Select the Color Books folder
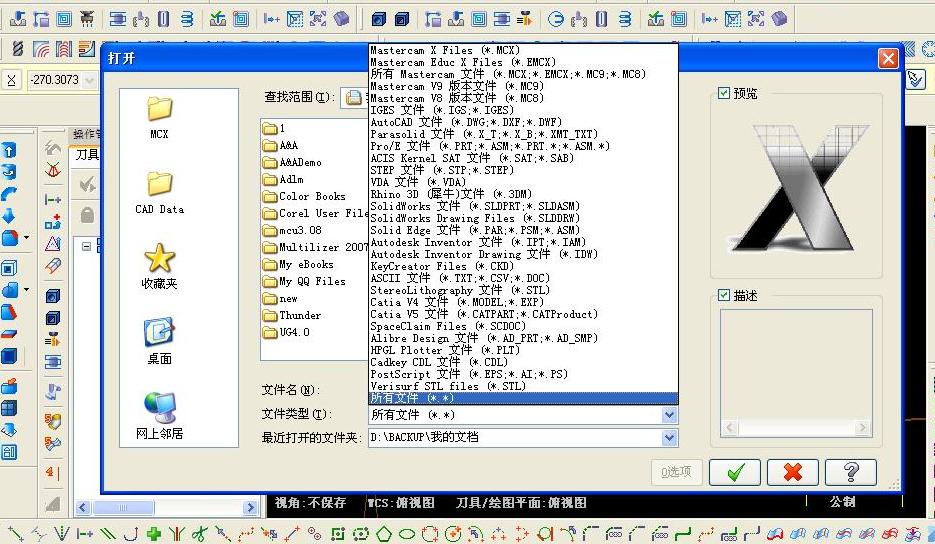 pyautogui.click(x=305, y=196)
